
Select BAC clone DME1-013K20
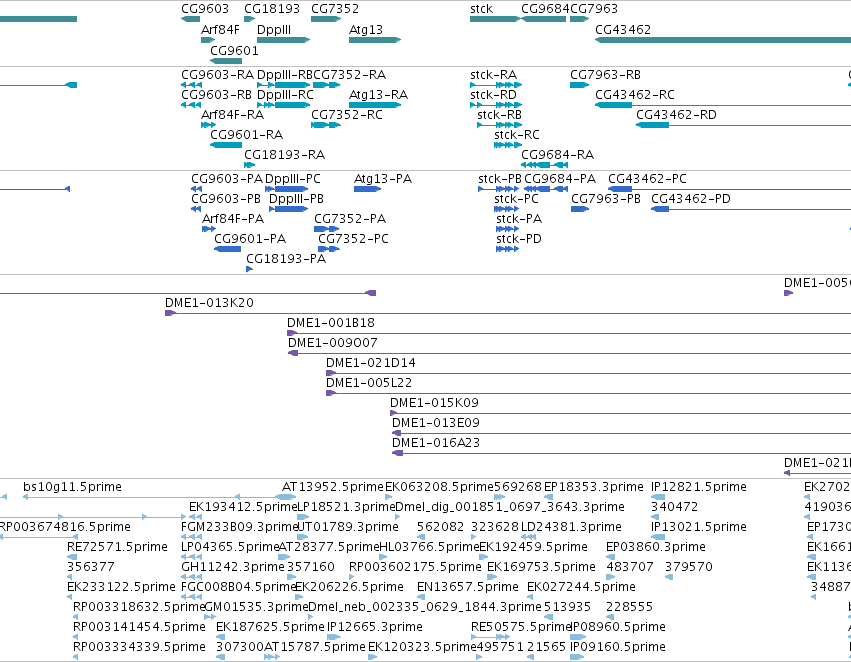(209, 303)
